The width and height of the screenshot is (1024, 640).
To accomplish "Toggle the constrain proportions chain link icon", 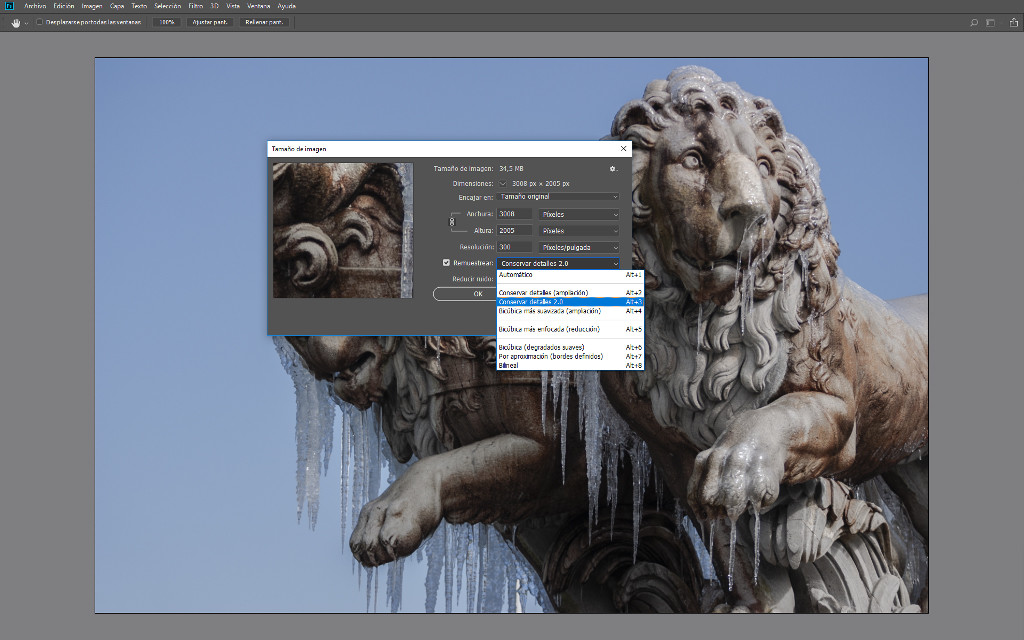I will click(452, 222).
